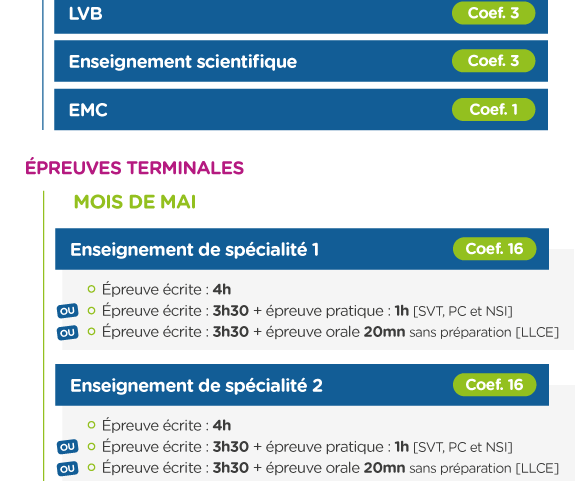Select the EMC bar

pos(301,109)
